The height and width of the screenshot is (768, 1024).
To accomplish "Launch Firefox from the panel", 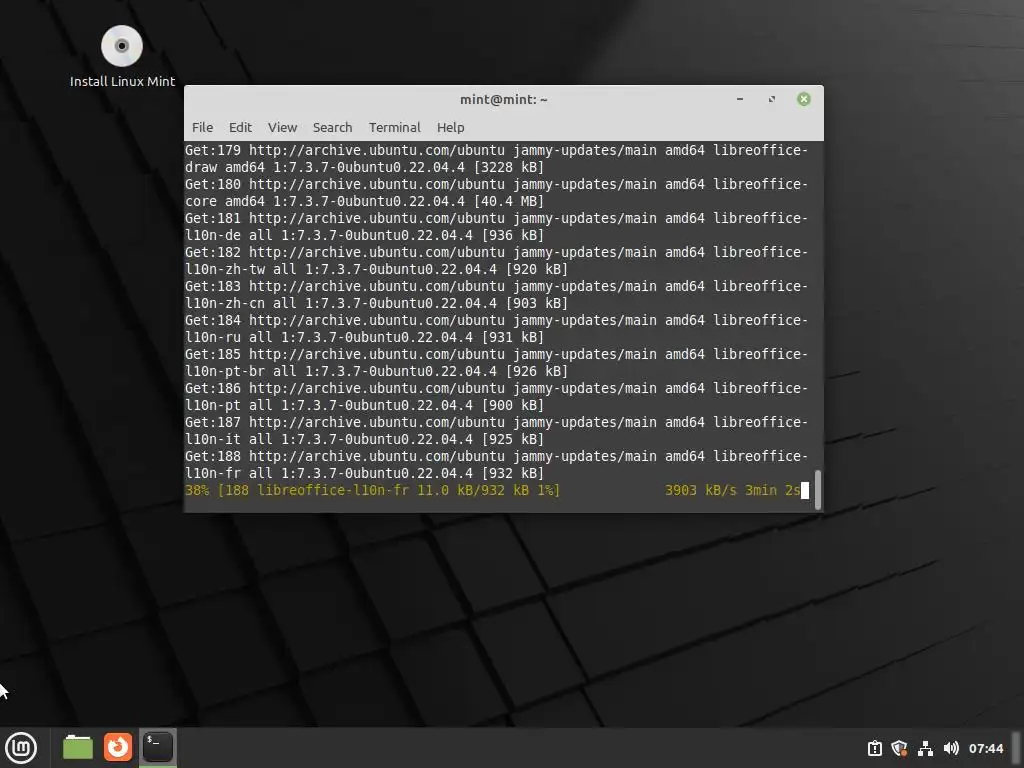I will (118, 747).
